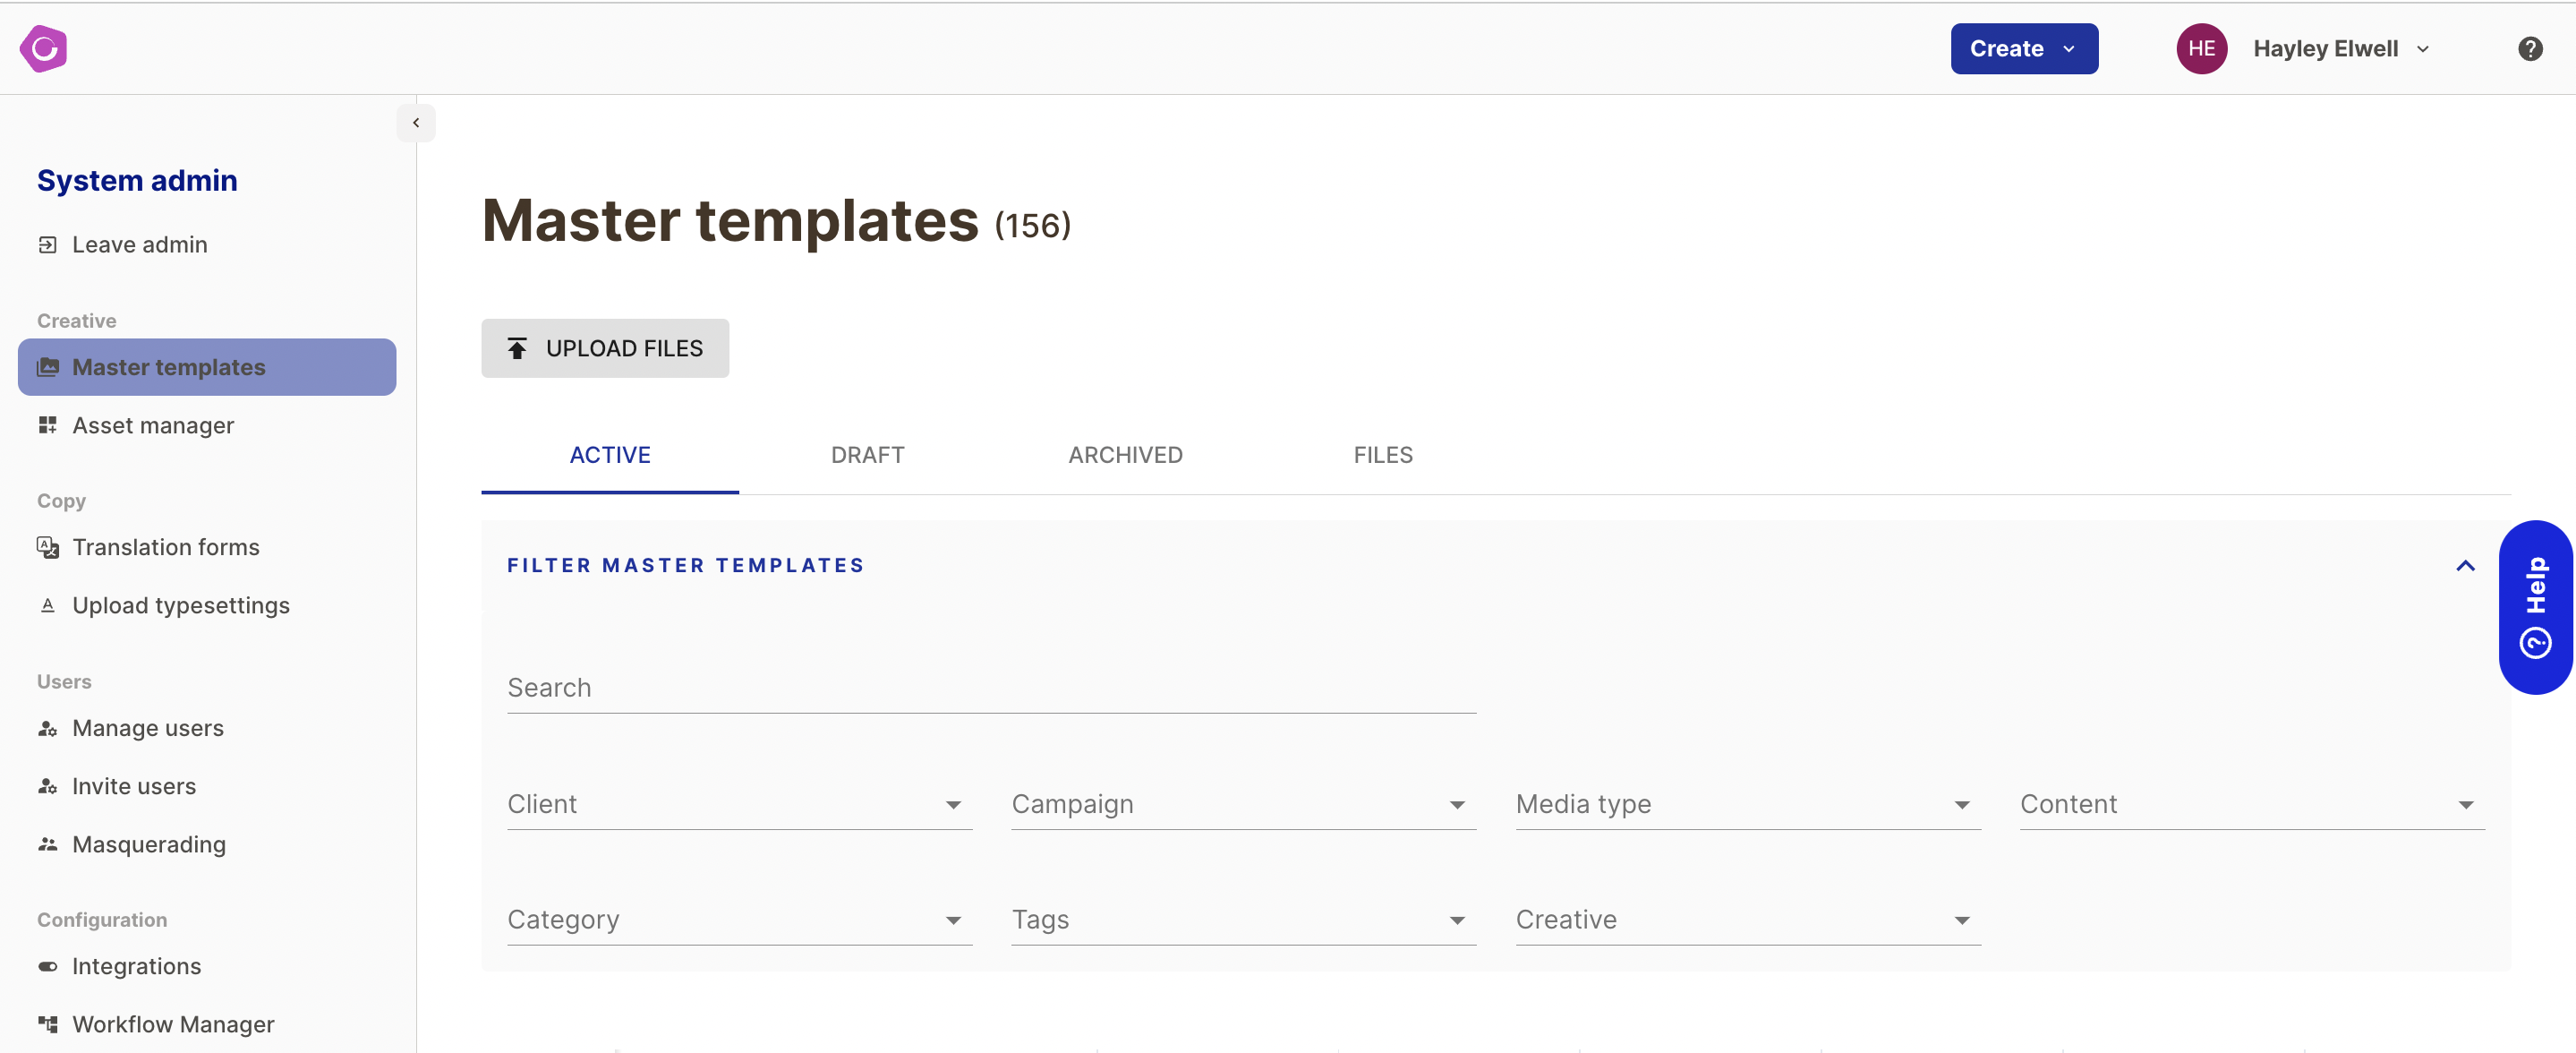The image size is (2576, 1053).
Task: Click the Asset manager grid icon
Action: pos(47,425)
